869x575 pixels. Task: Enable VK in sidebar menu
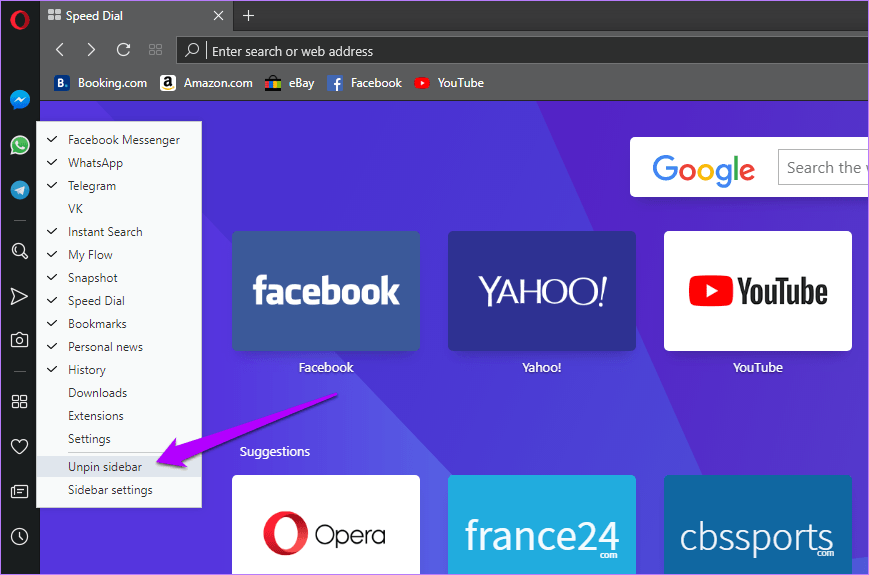tap(119, 209)
